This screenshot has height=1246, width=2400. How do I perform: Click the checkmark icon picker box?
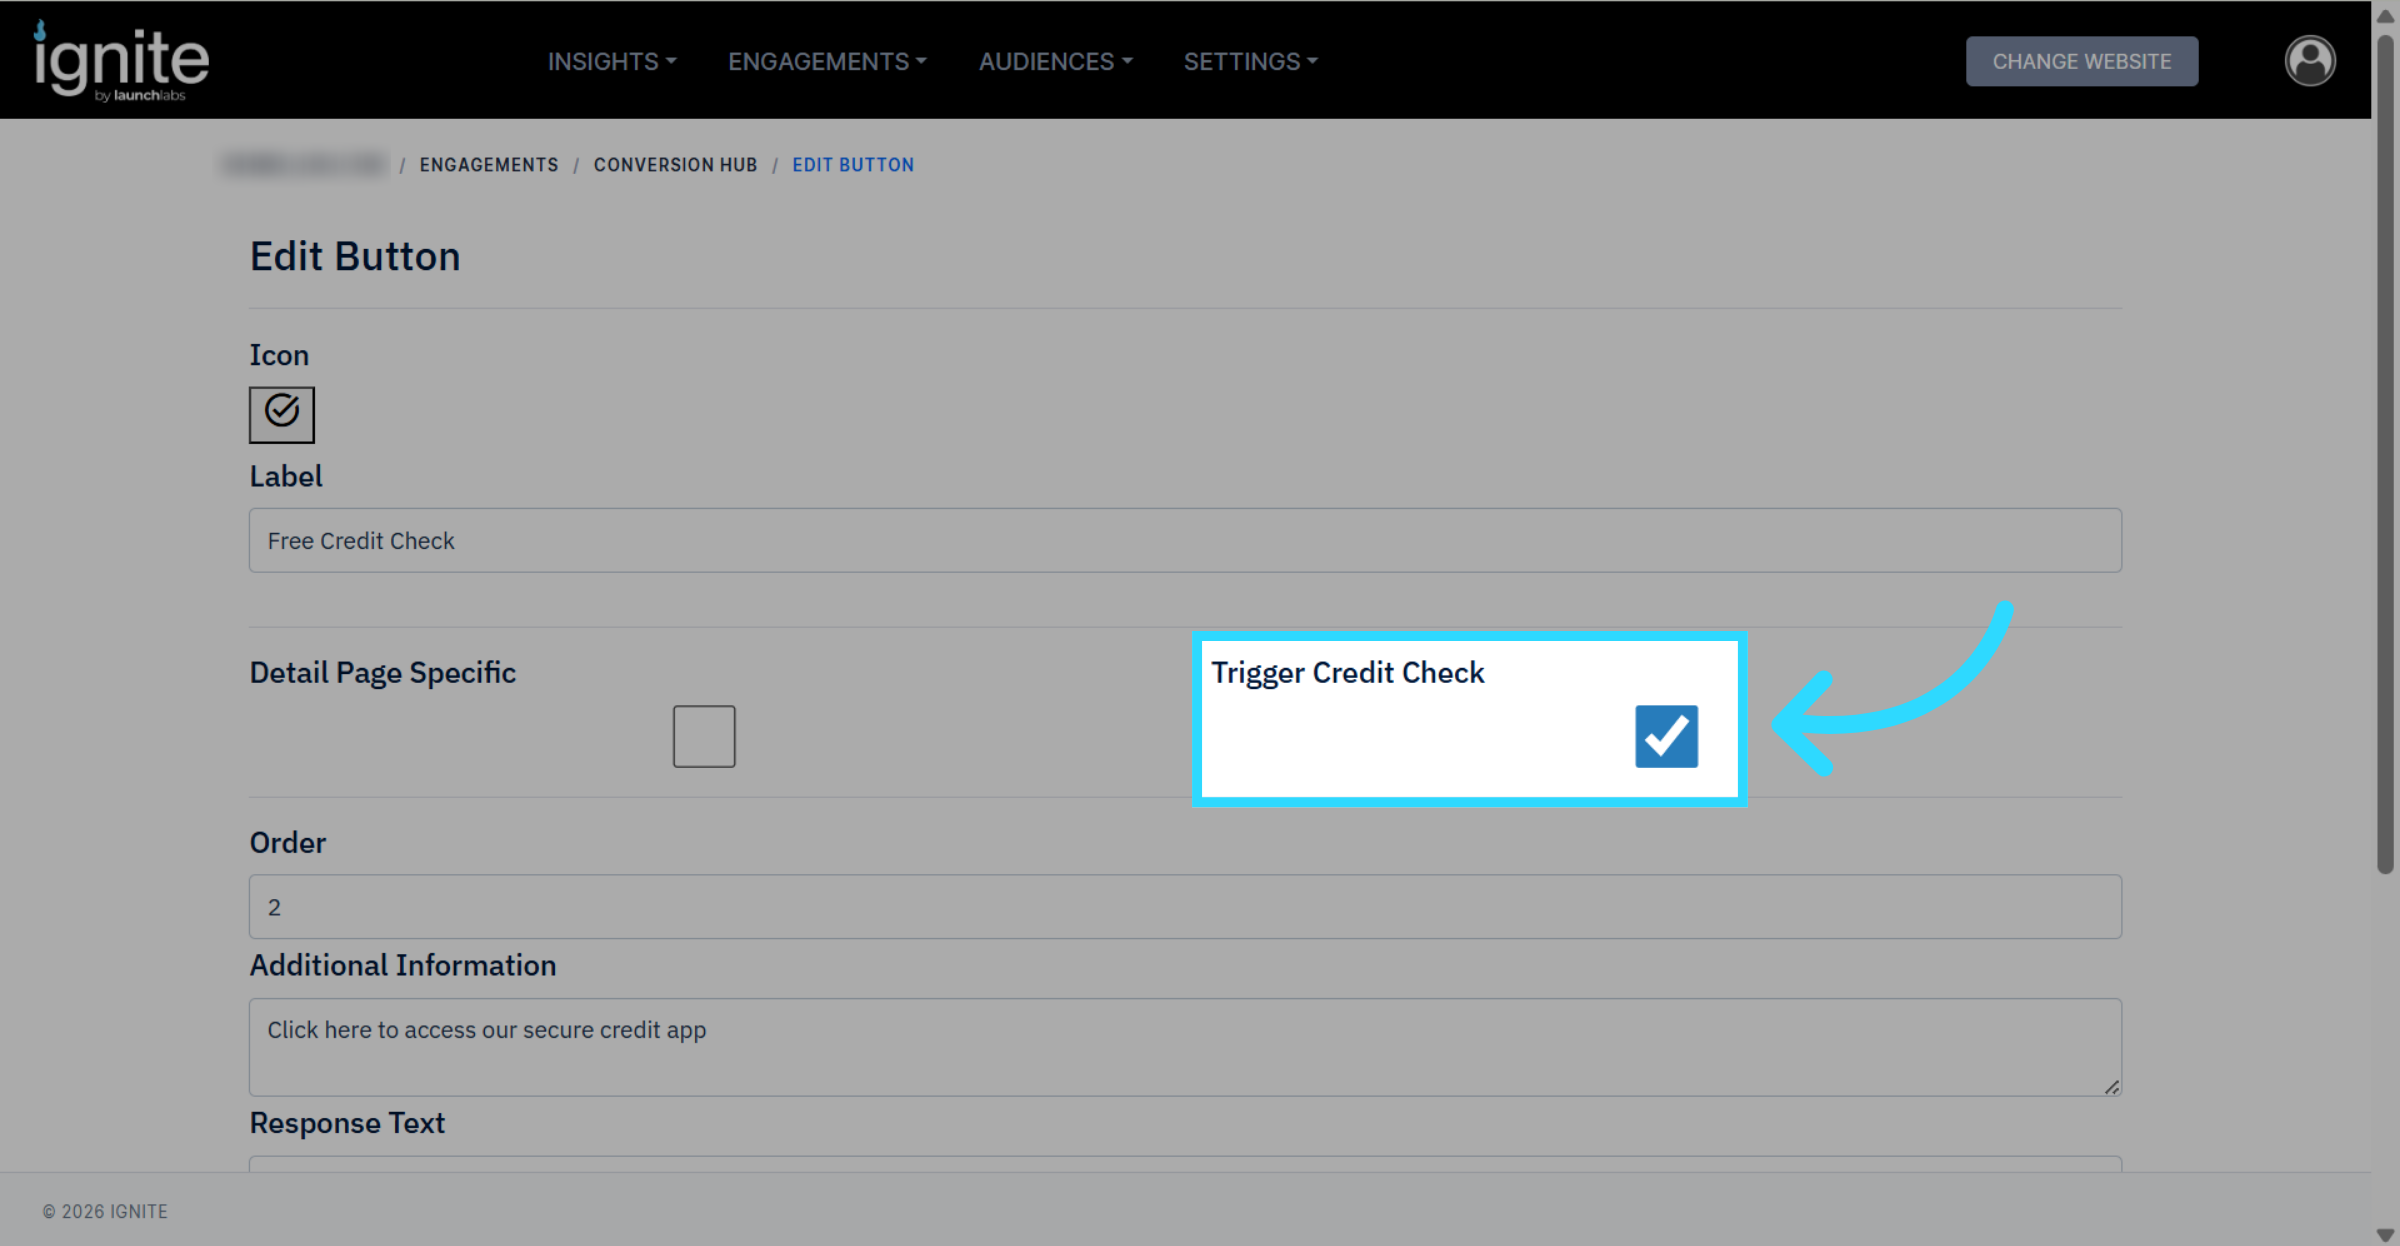click(x=281, y=414)
